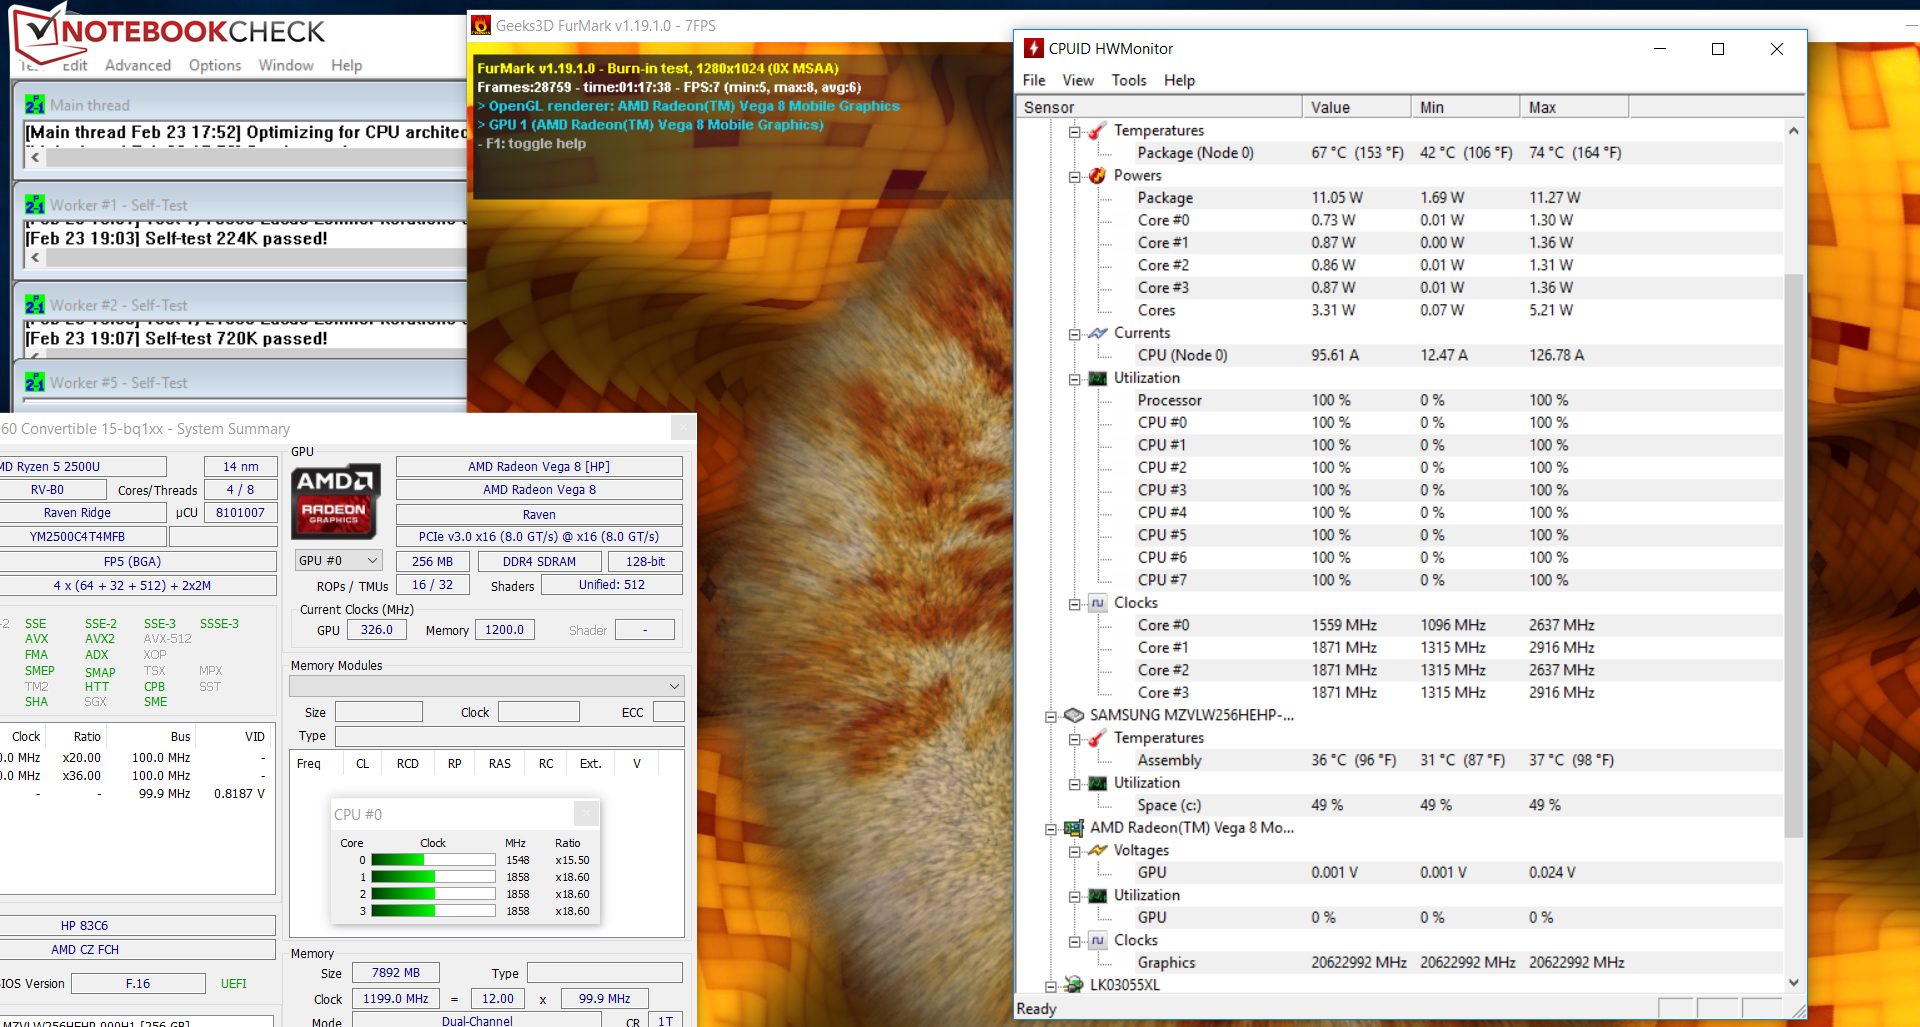Viewport: 1920px width, 1027px height.
Task: Click the Powers flame icon in HWMonitor
Action: (1097, 175)
